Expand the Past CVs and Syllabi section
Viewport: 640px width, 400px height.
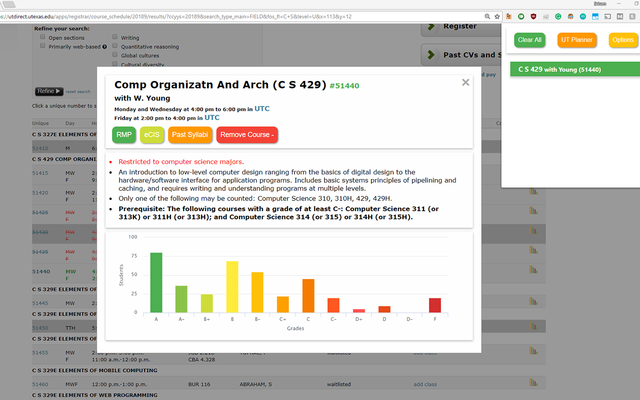tap(430, 55)
